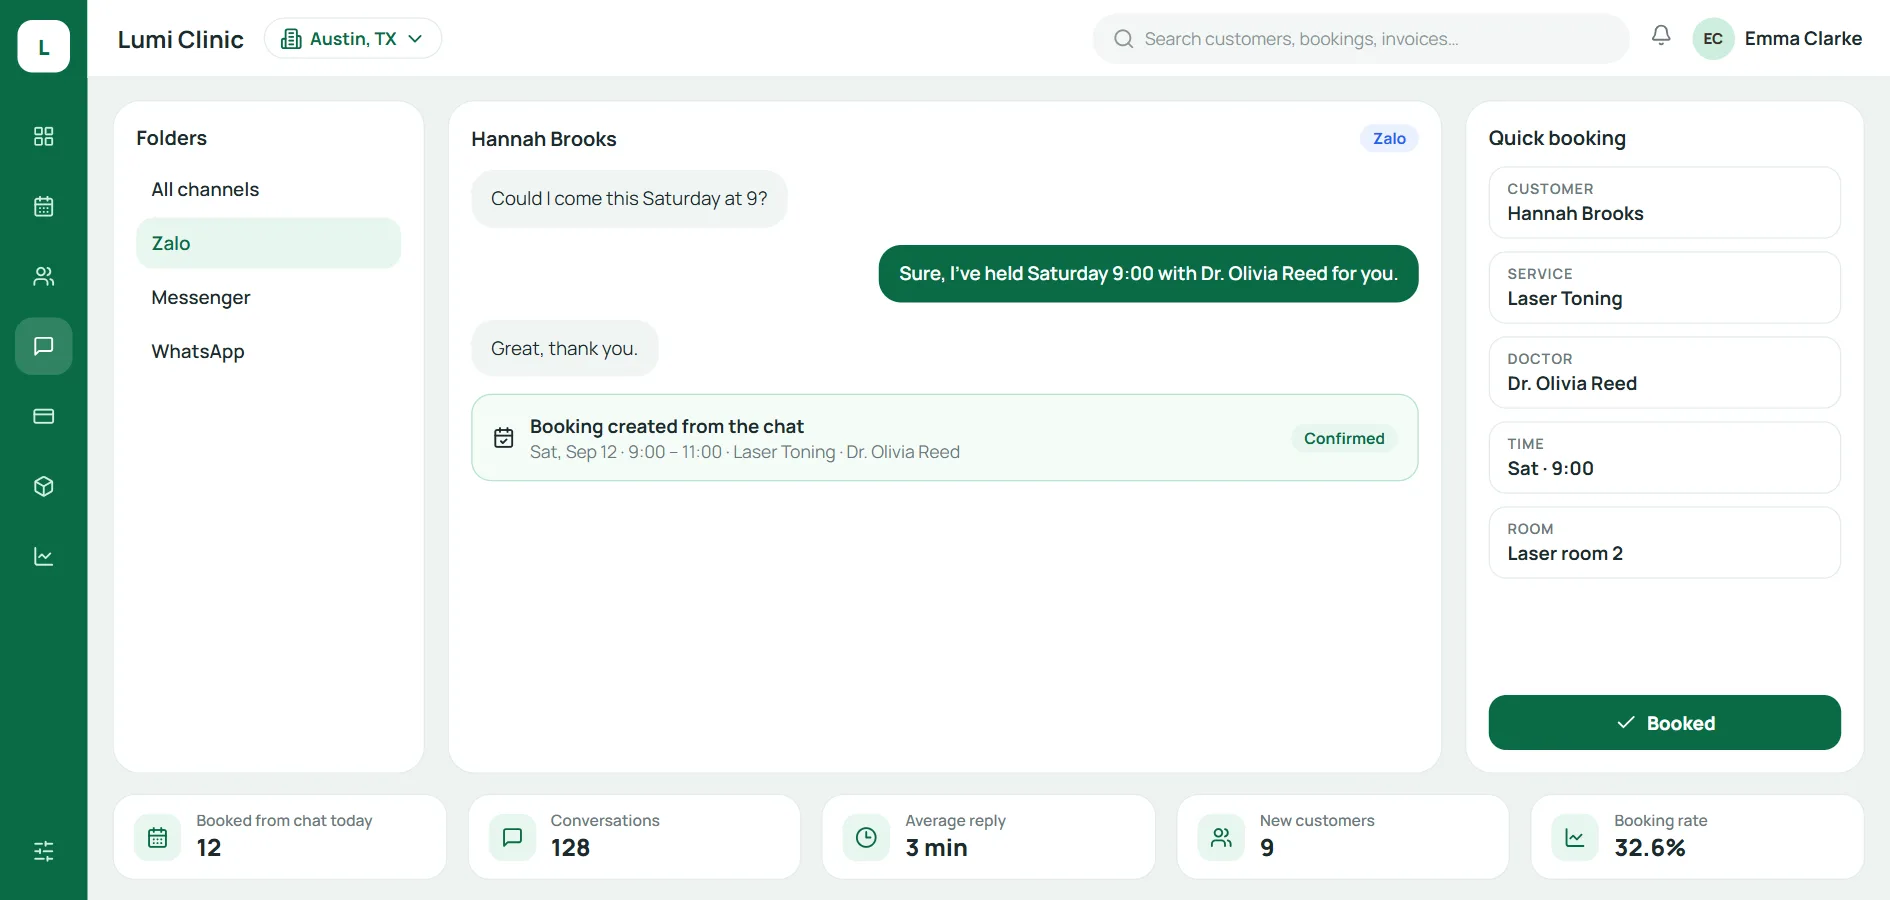Click the New customers stat icon
This screenshot has width=1890, height=900.
[1221, 837]
